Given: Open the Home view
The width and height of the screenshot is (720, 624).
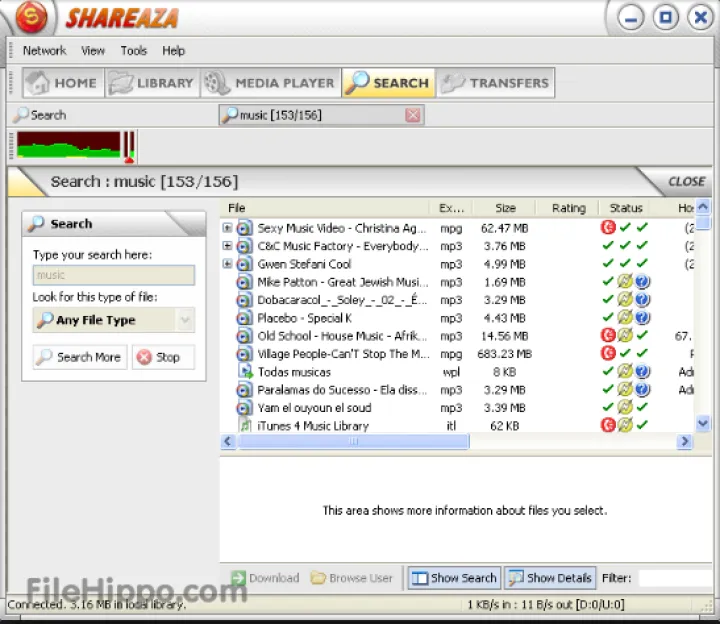Looking at the screenshot, I should 61,83.
